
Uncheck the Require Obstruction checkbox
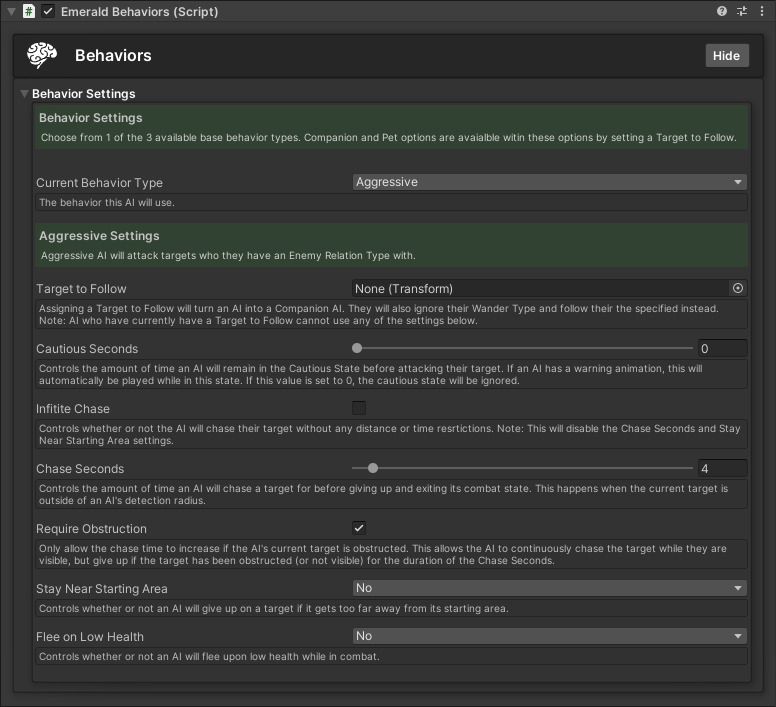pyautogui.click(x=359, y=528)
